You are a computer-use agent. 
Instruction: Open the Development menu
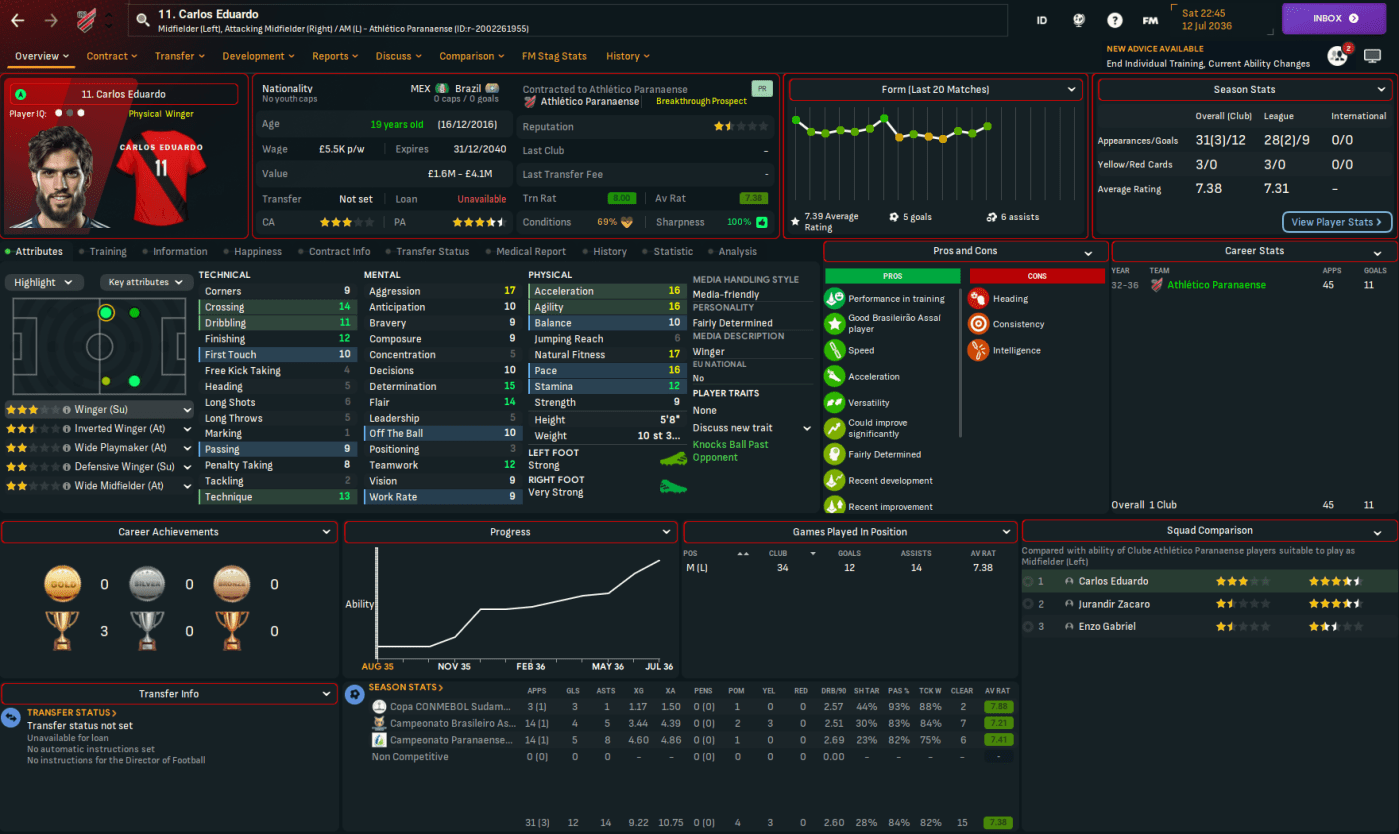click(x=260, y=56)
